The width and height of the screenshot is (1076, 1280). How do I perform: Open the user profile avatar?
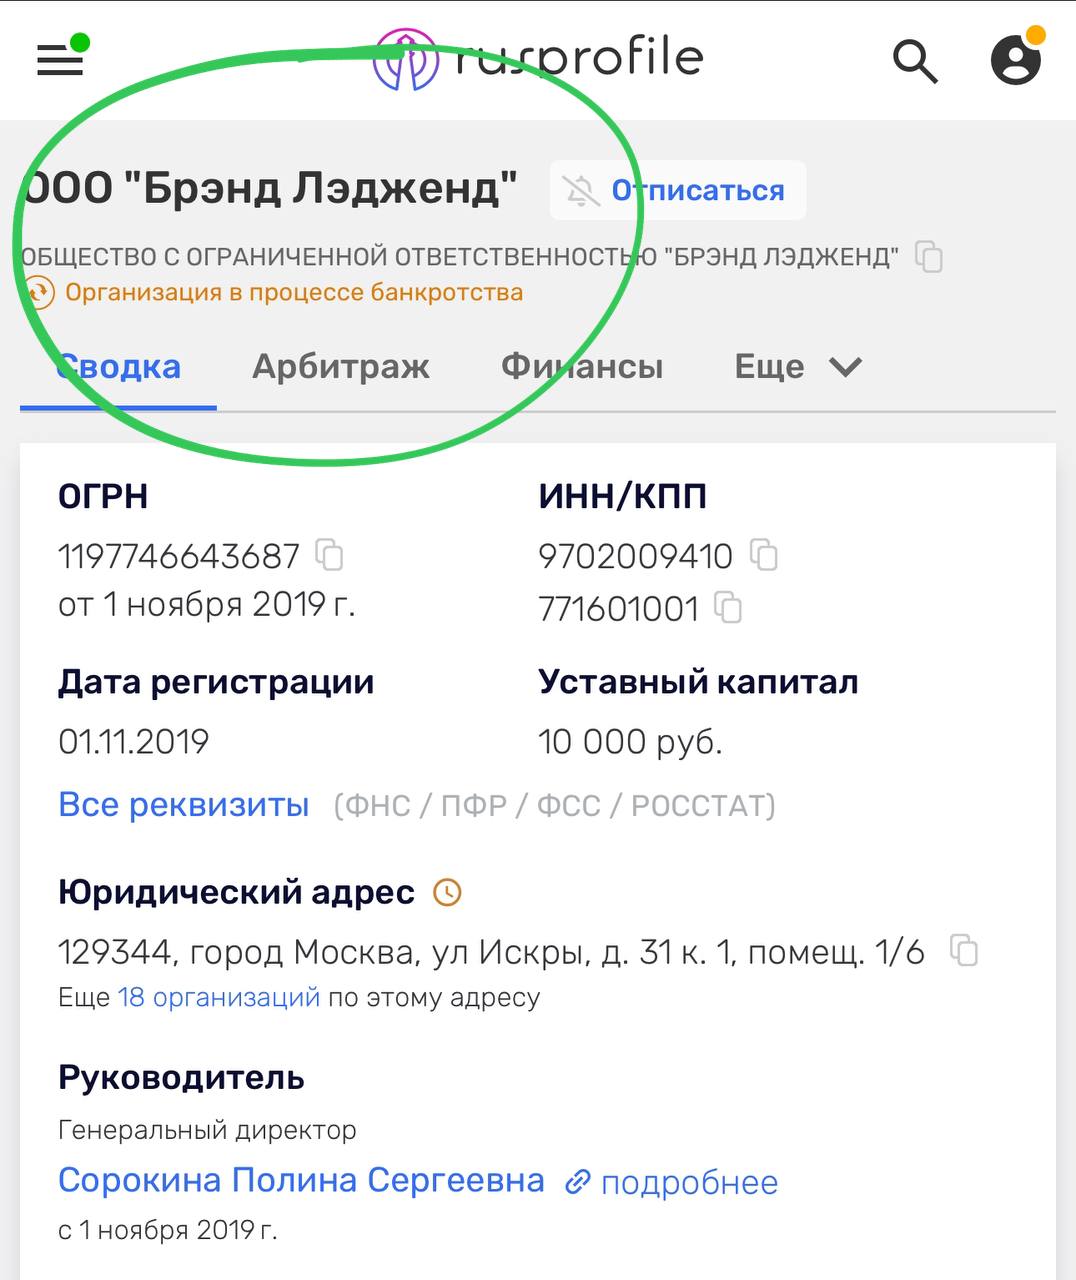[x=1015, y=61]
